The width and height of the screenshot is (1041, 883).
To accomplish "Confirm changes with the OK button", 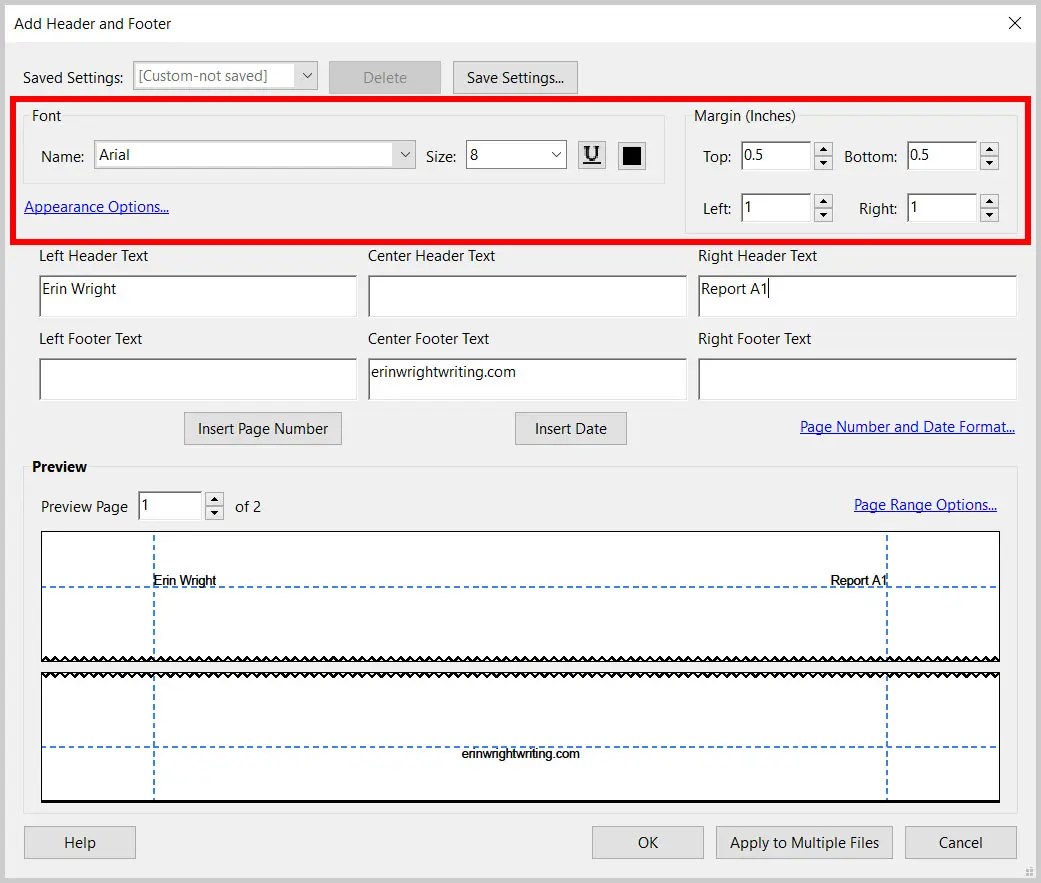I will click(x=647, y=842).
